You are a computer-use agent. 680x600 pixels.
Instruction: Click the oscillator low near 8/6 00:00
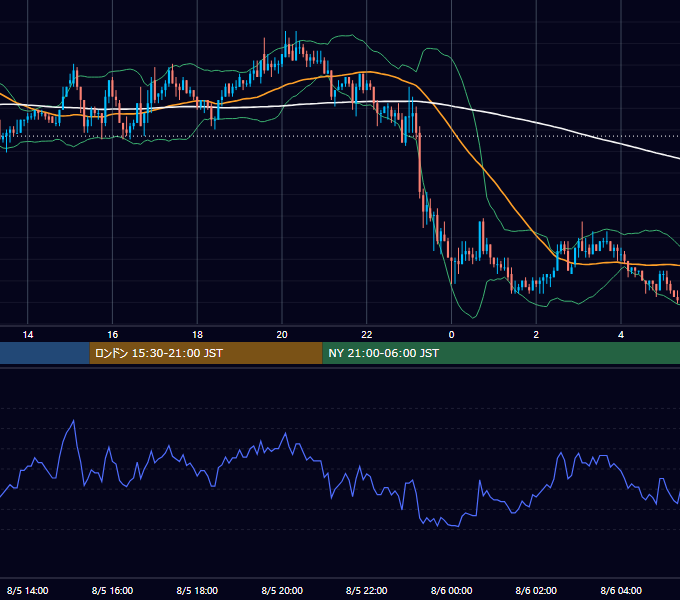pos(458,526)
